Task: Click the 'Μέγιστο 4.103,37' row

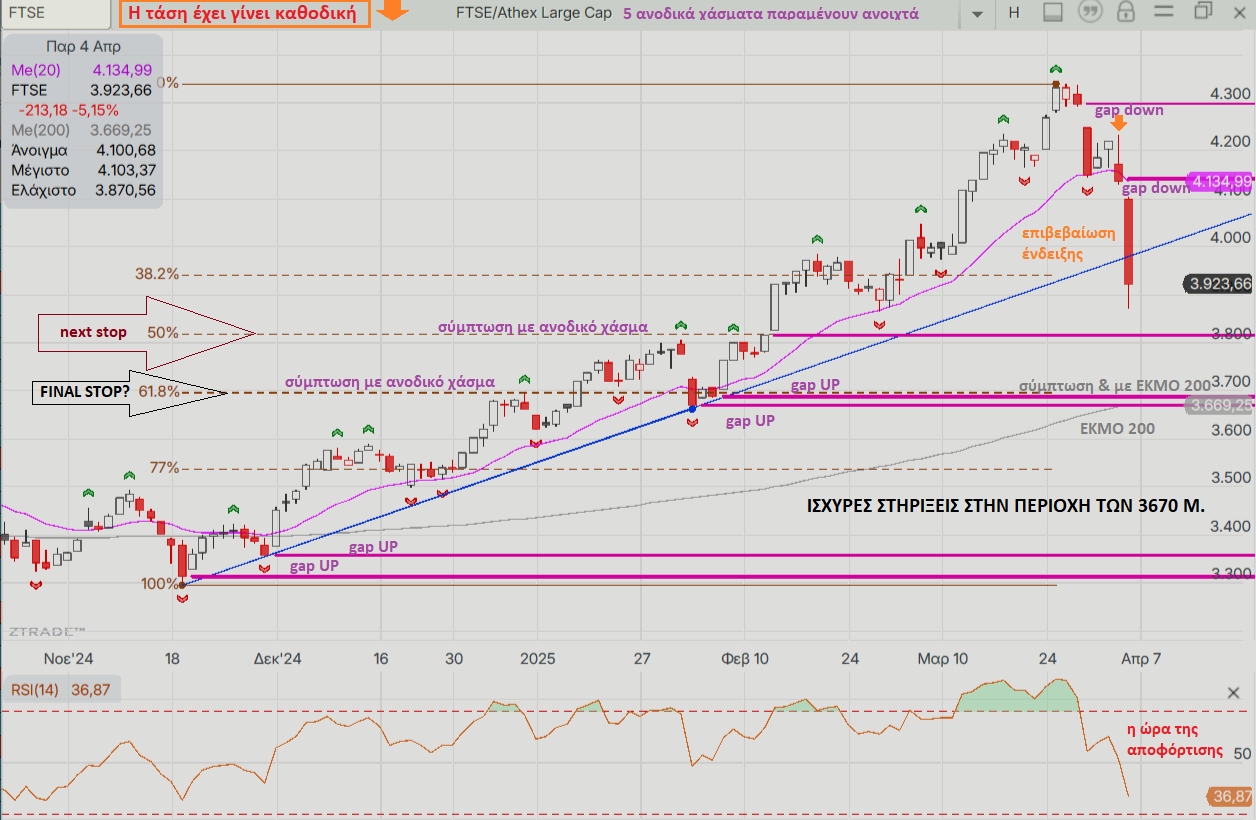Action: click(x=81, y=170)
